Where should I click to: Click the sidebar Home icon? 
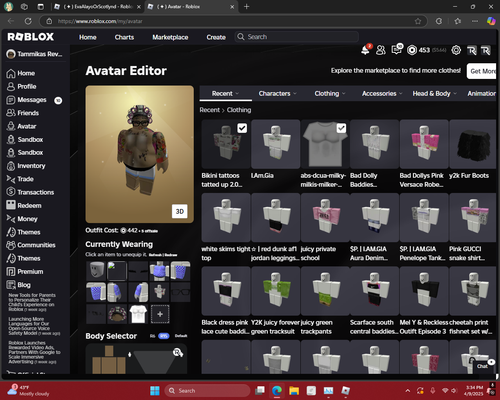11,73
